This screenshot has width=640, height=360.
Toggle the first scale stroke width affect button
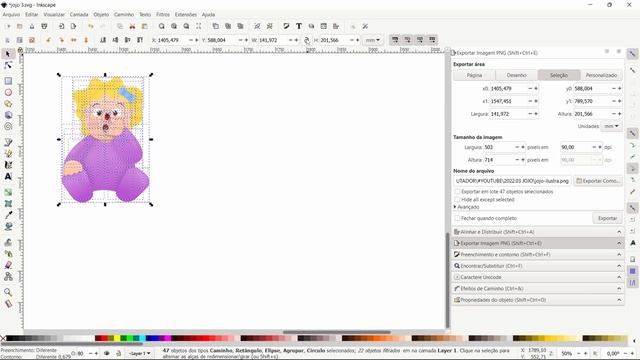(x=395, y=40)
